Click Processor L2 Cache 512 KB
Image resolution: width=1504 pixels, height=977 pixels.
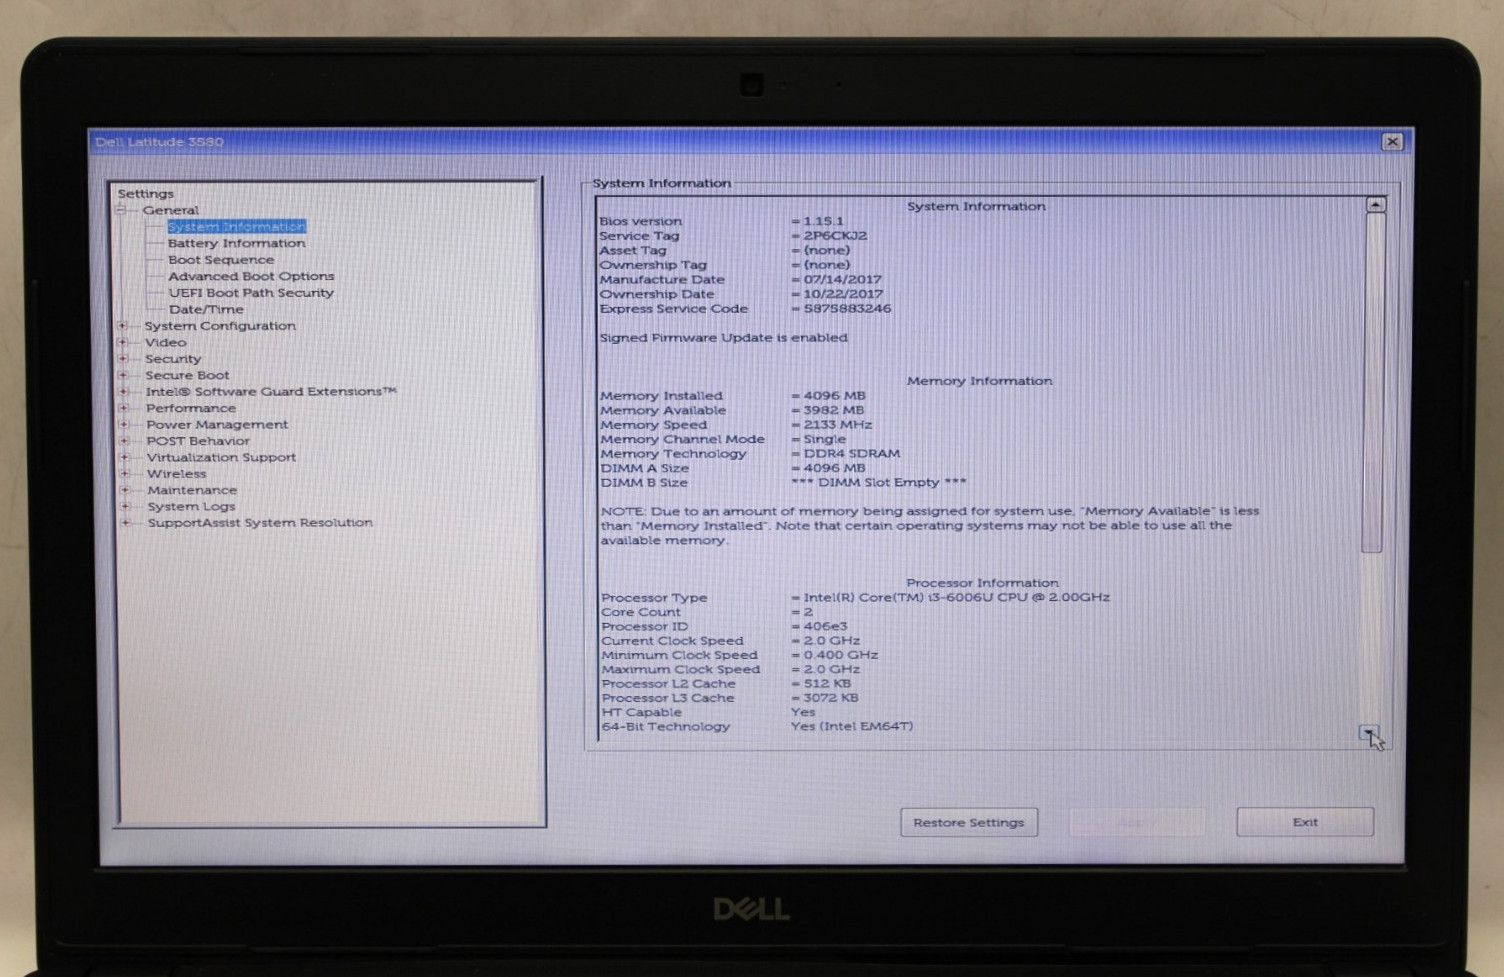(x=827, y=685)
